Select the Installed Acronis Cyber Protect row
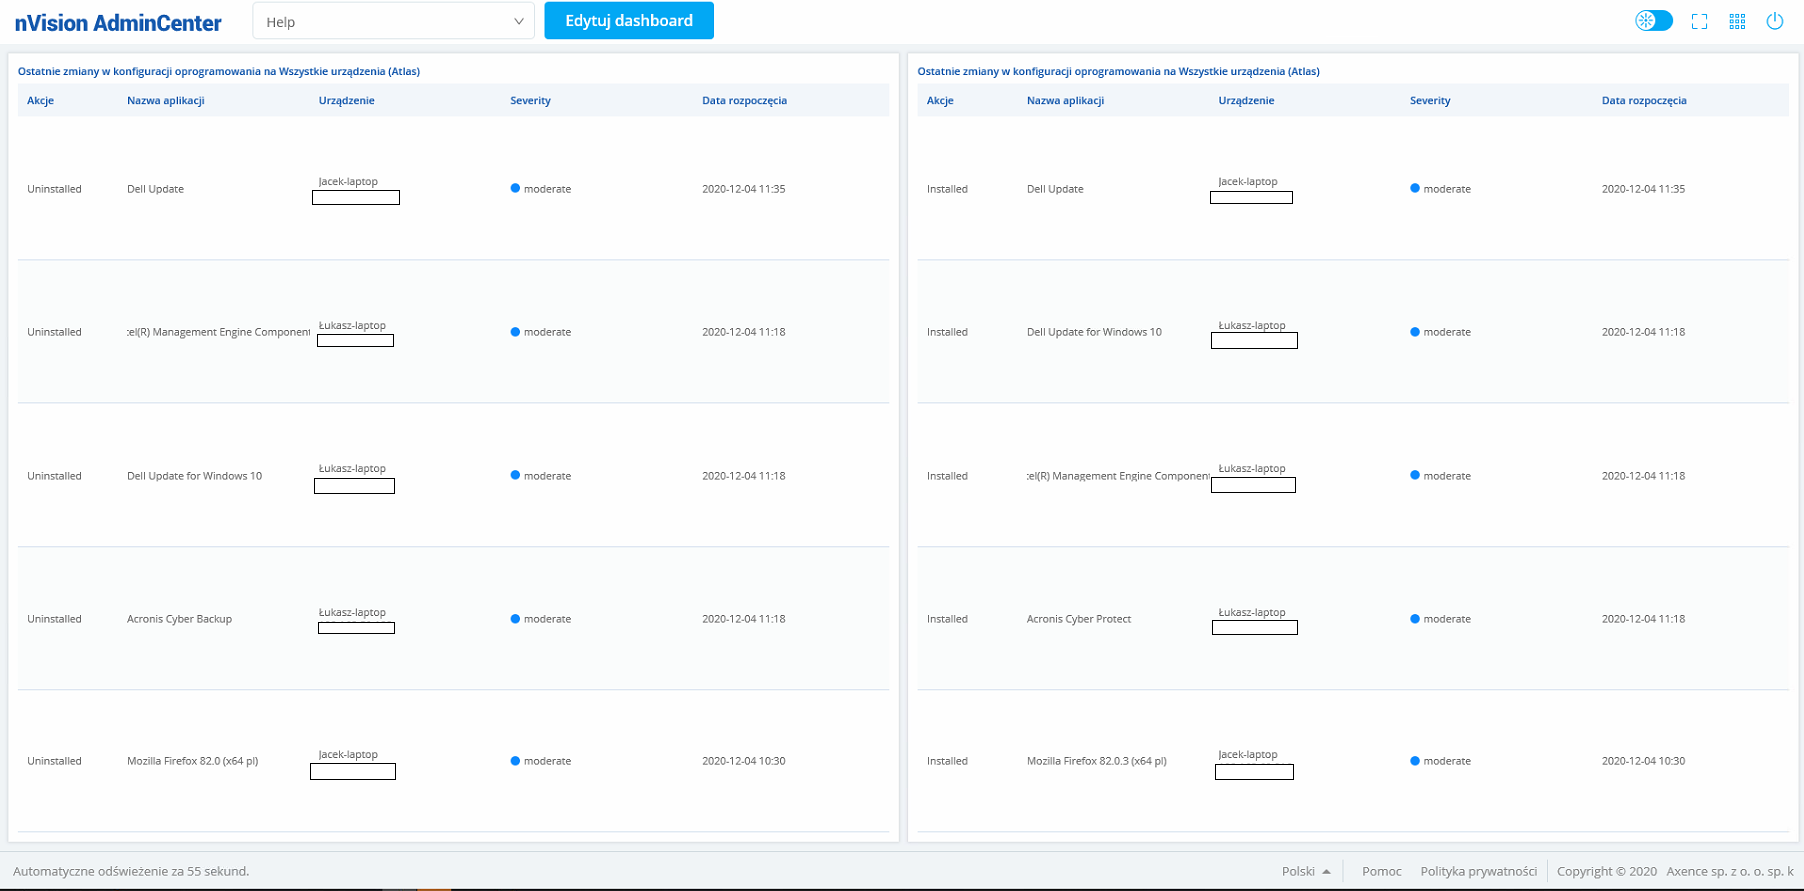Viewport: 1804px width, 891px height. pos(1078,619)
